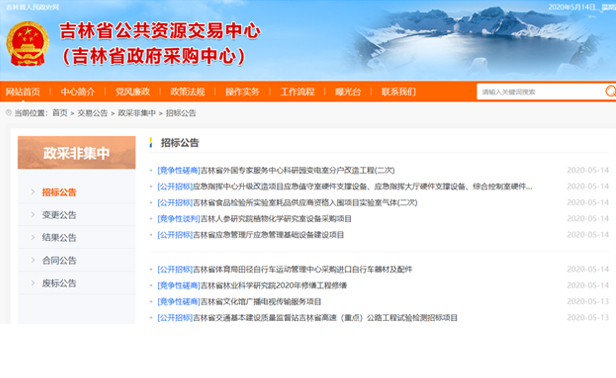616x378 pixels.
Task: Open 吉林人参研究院 equipment procurement notice
Action: click(254, 219)
